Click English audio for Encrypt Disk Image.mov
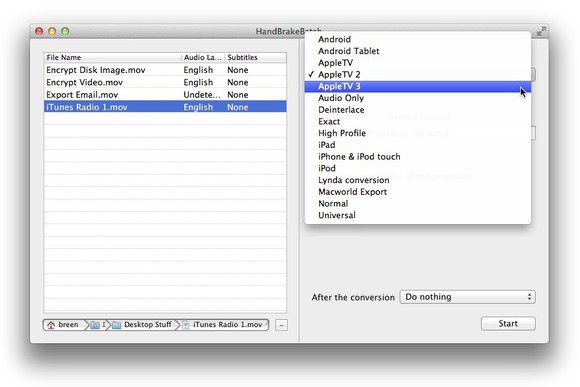This screenshot has height=387, width=580. click(198, 70)
